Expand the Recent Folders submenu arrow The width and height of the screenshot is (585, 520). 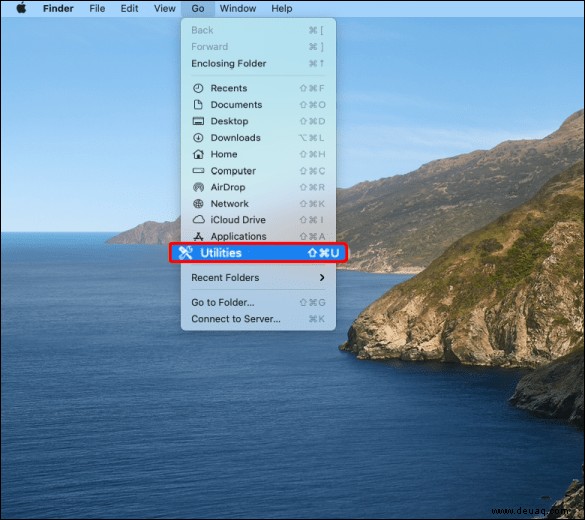pos(322,278)
